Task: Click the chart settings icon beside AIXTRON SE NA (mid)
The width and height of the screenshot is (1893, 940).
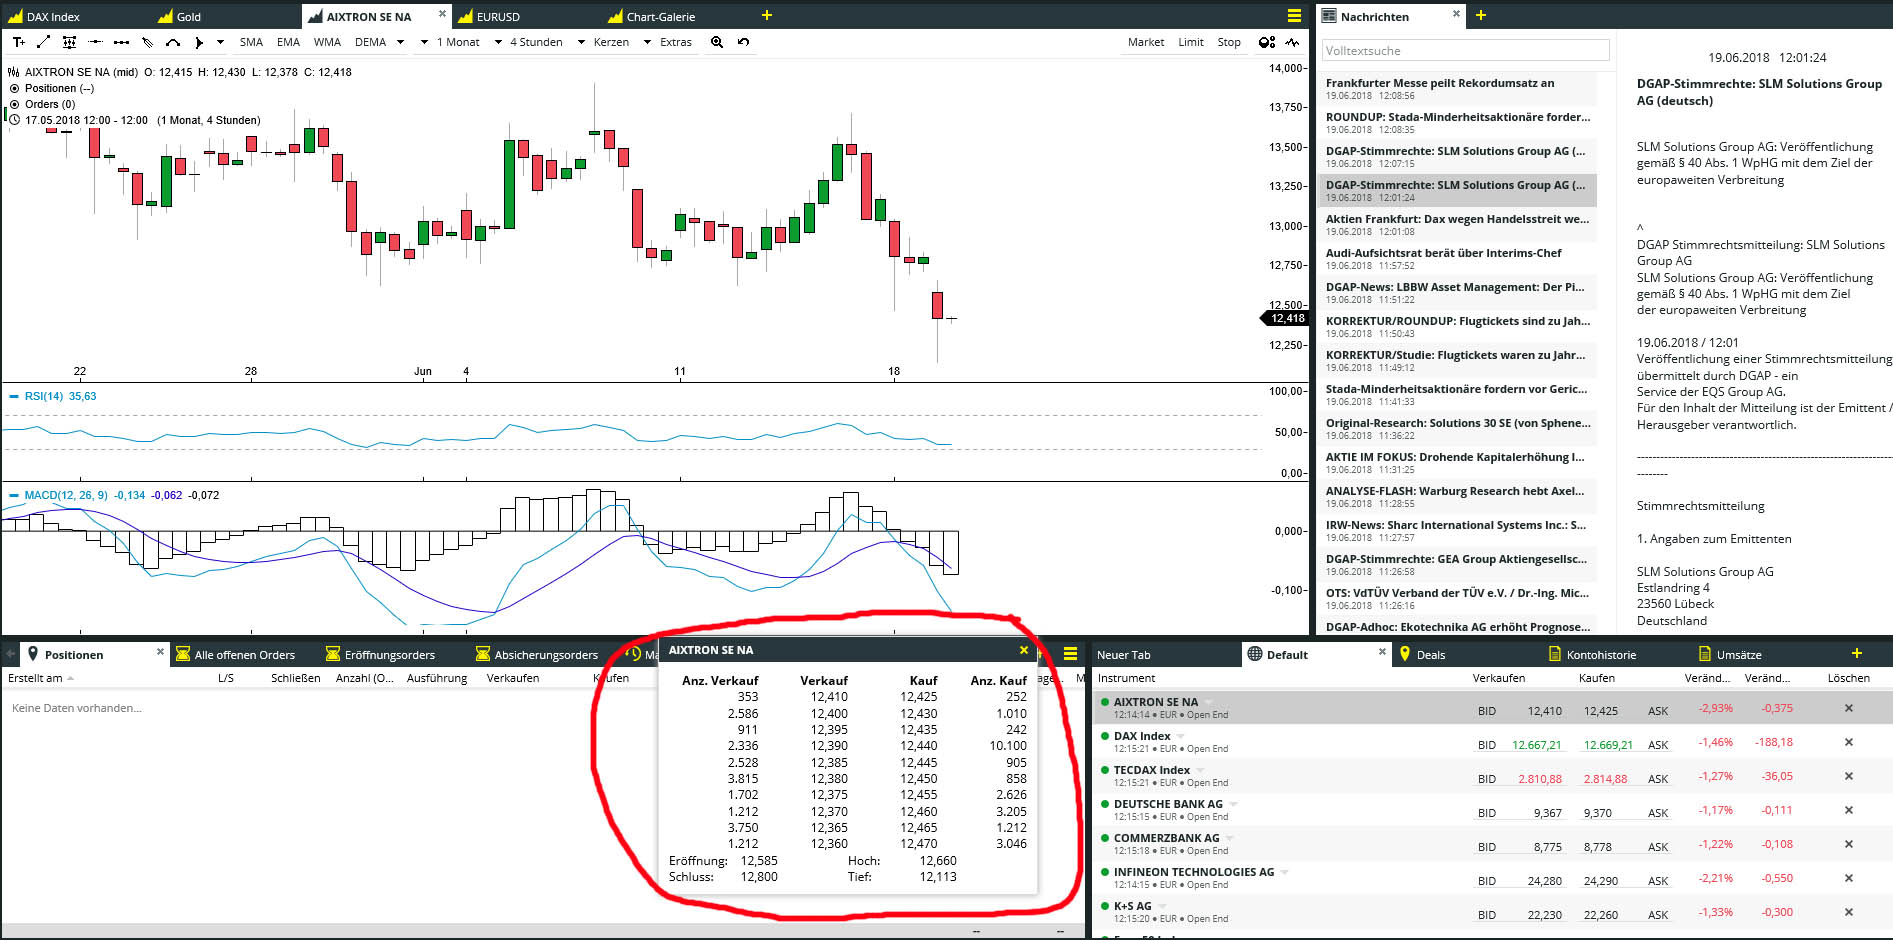Action: [x=13, y=72]
